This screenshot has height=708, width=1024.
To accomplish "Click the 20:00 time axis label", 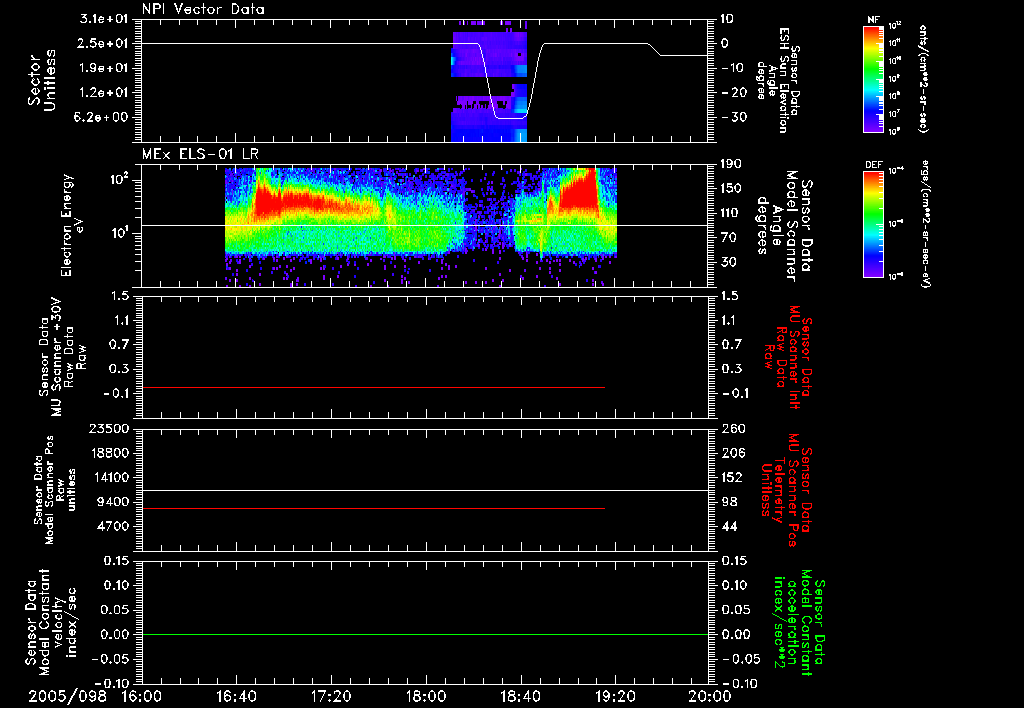I will (710, 696).
